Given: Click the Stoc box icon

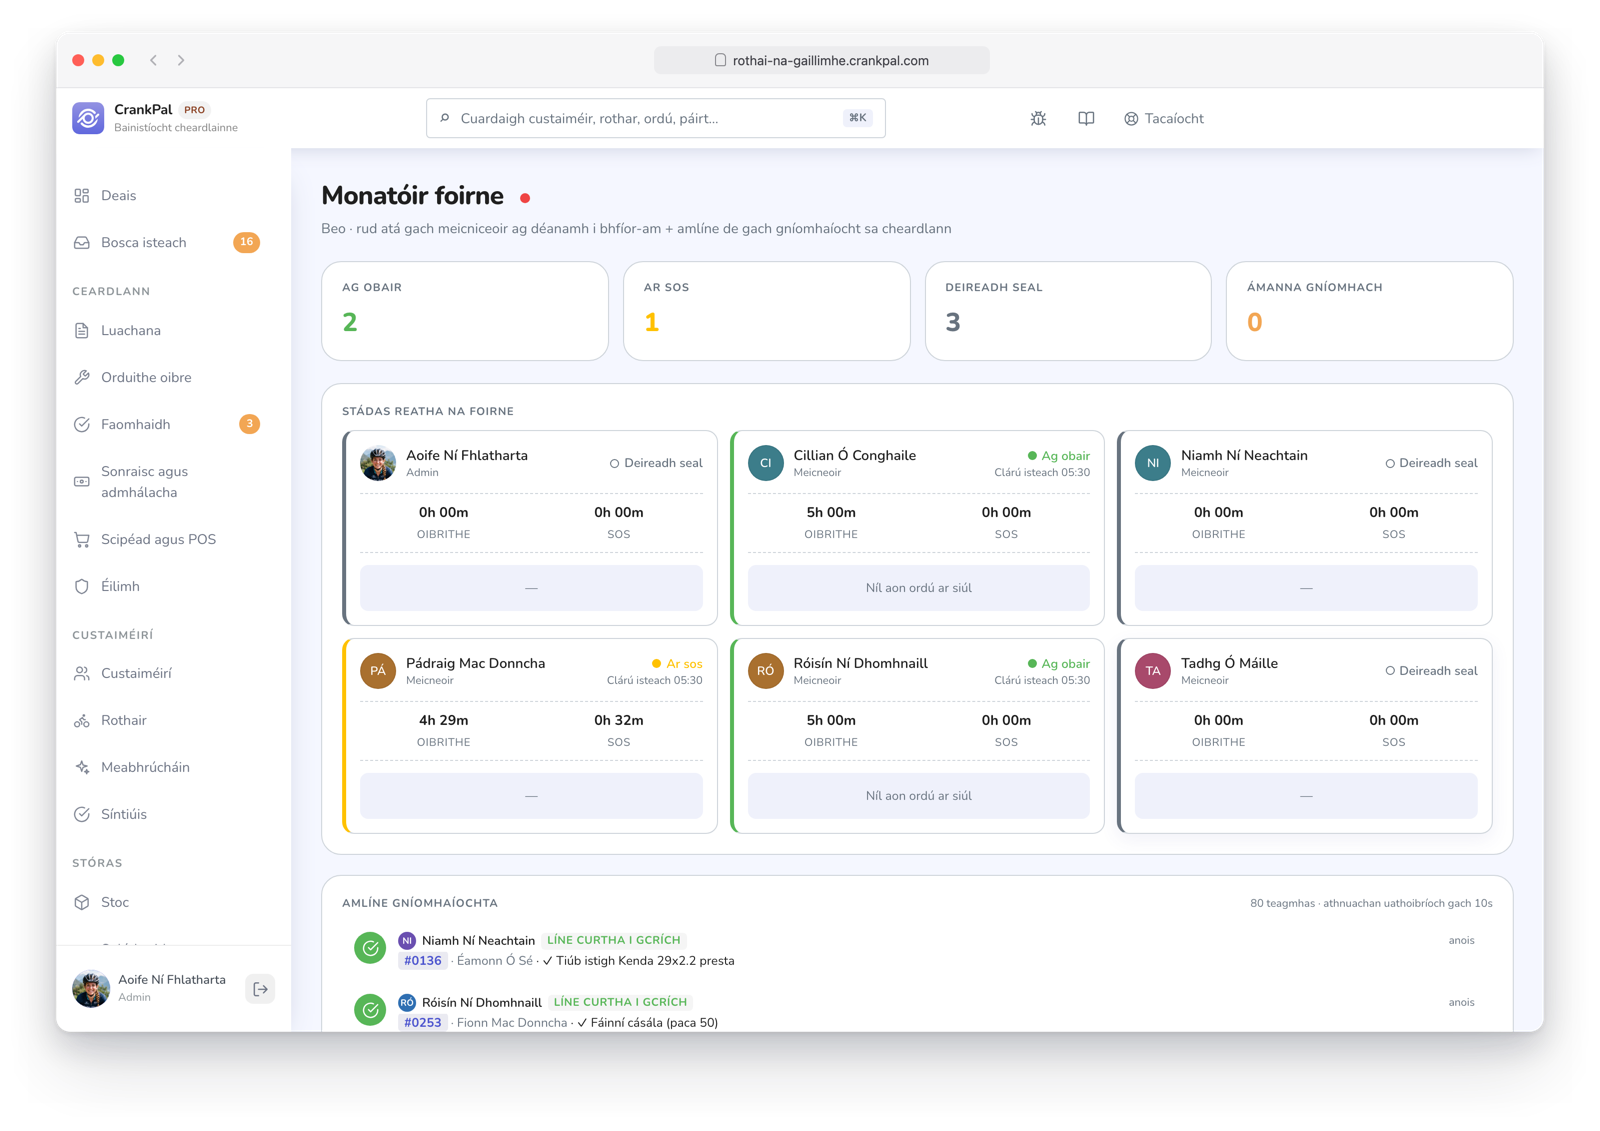Looking at the screenshot, I should coord(82,903).
